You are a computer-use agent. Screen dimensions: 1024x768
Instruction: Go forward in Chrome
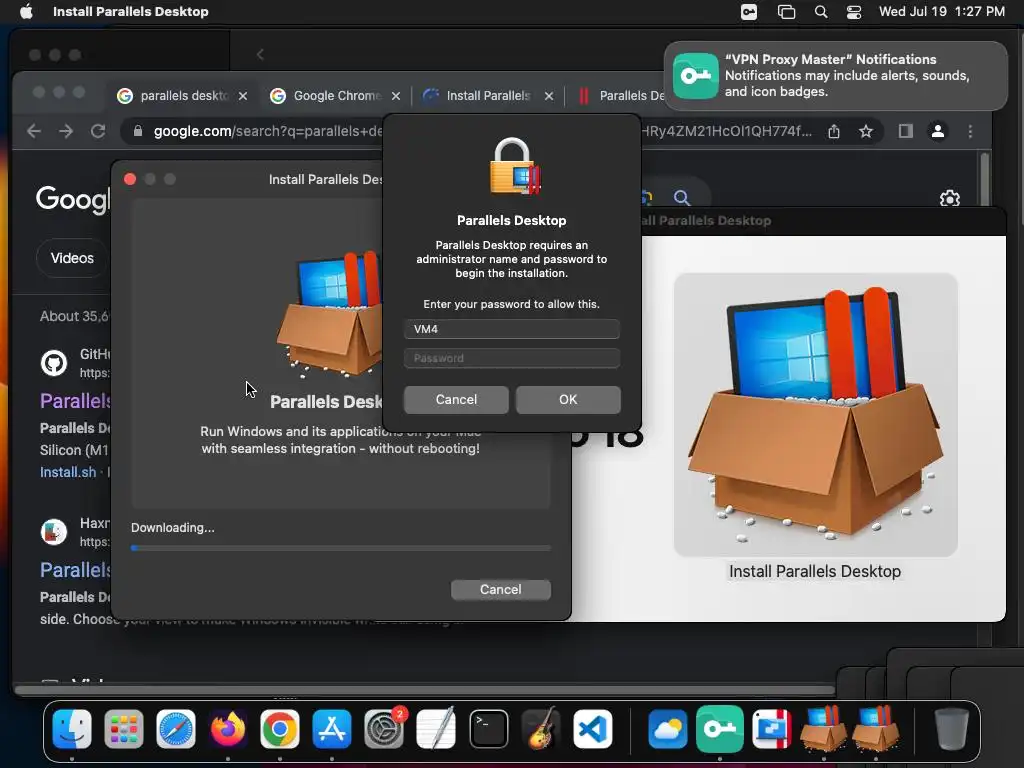click(x=66, y=131)
